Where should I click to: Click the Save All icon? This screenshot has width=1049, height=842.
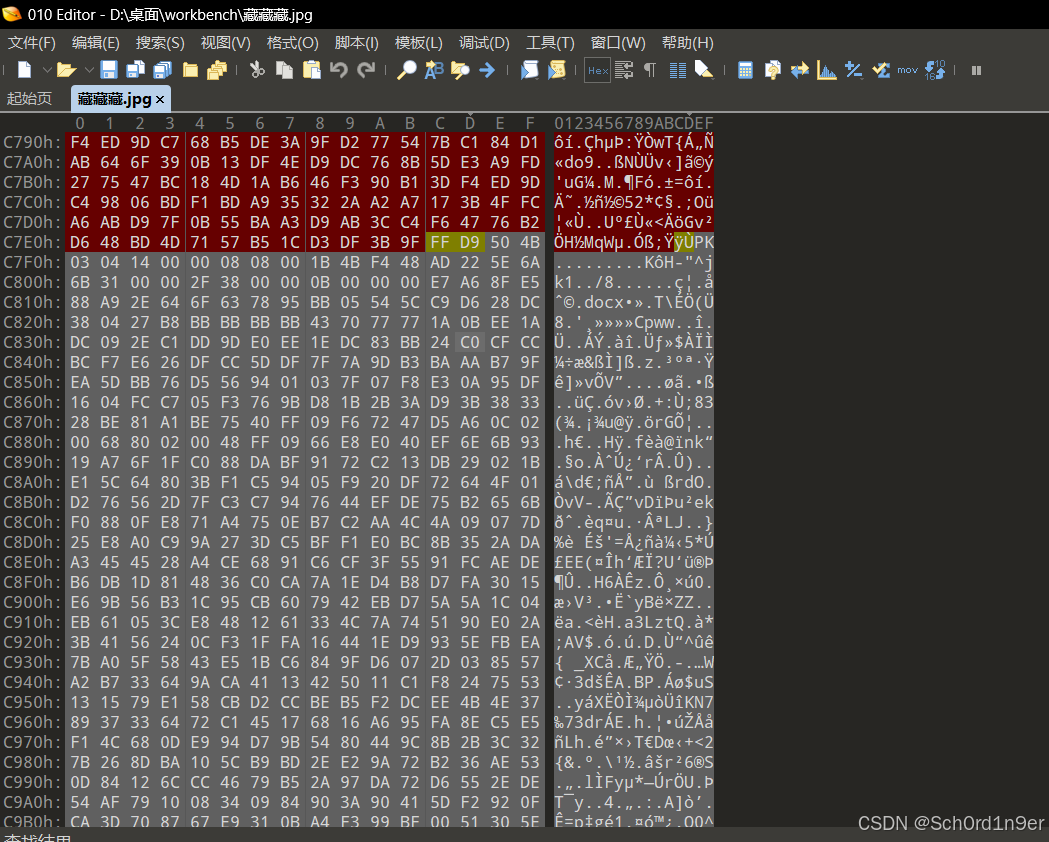(x=163, y=70)
